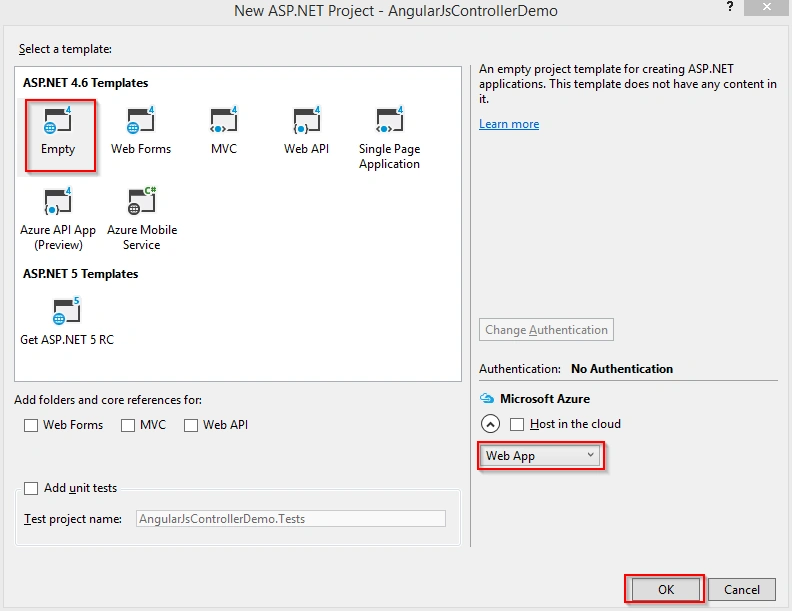Enable Web Forms core references checkbox

31,425
